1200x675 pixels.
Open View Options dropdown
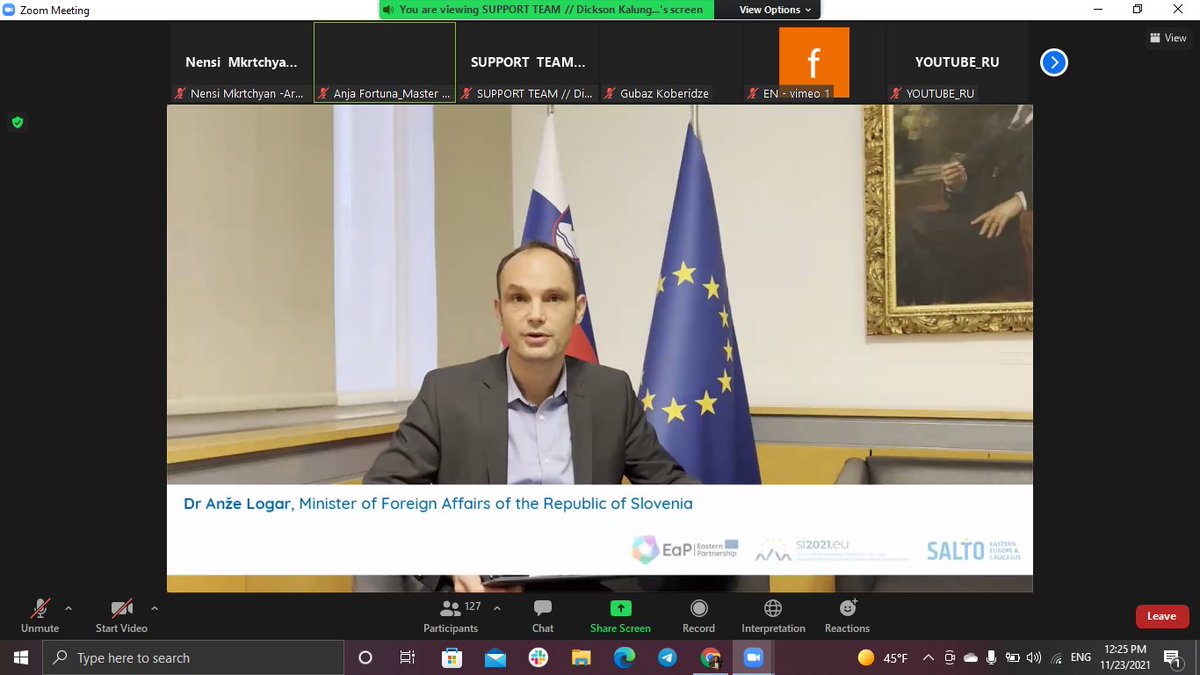775,10
